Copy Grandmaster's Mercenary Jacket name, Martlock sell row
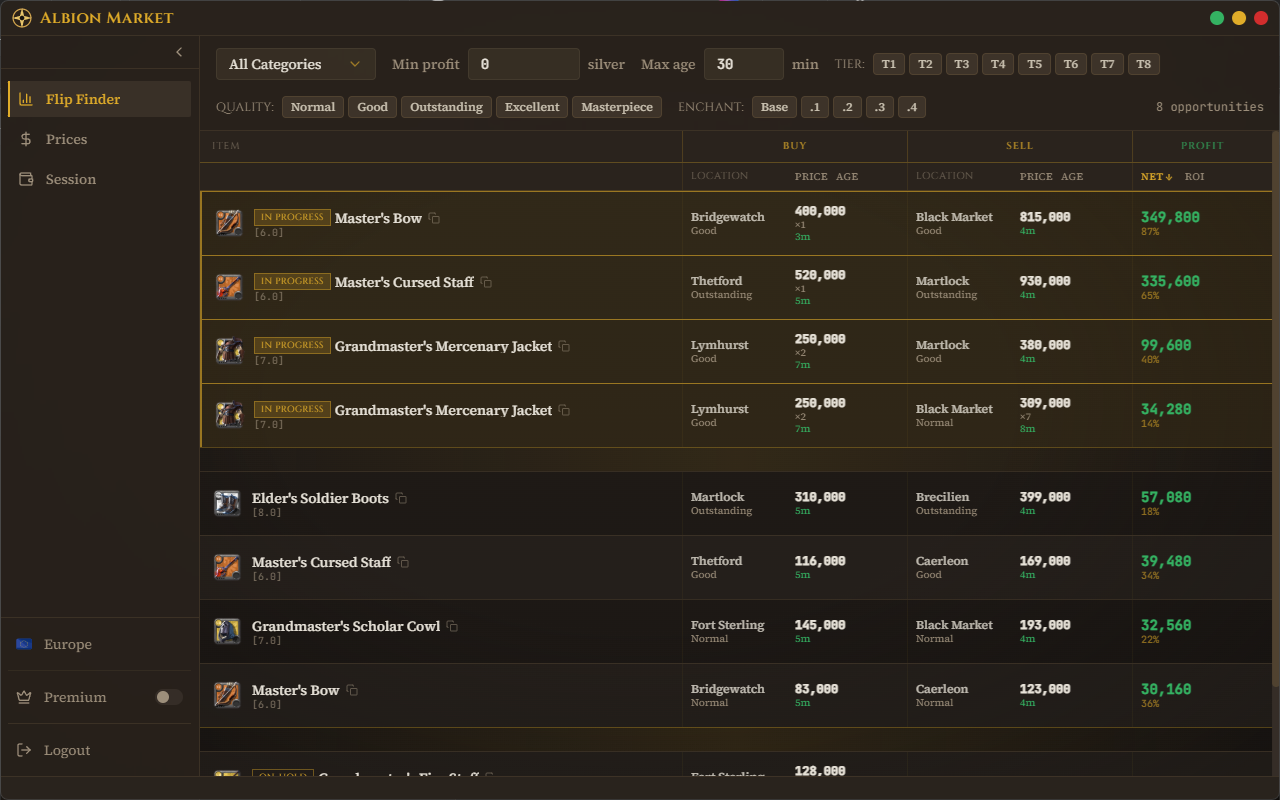The height and width of the screenshot is (800, 1280). coord(564,346)
